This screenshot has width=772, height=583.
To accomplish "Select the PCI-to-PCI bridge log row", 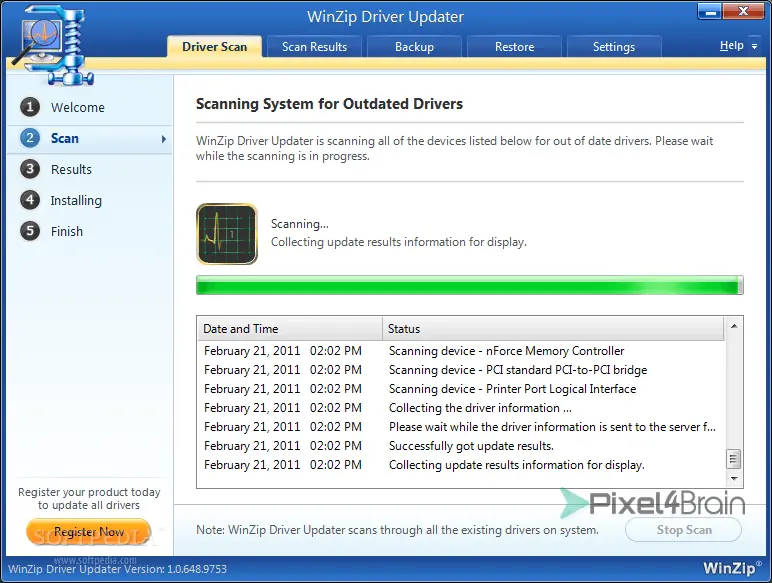I will tap(461, 370).
